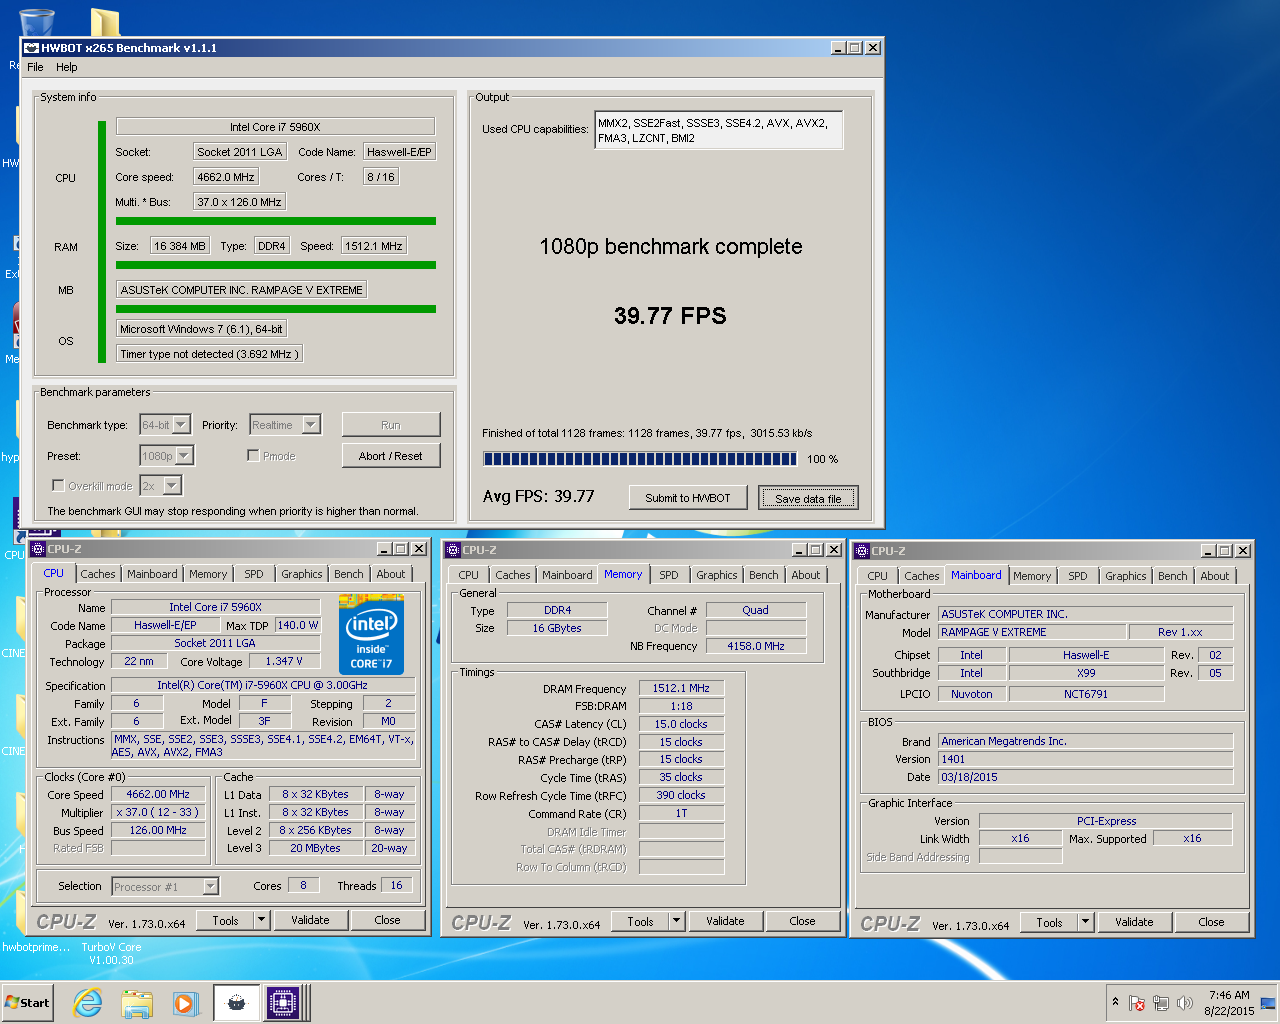The image size is (1280, 1024).
Task: Click the title icon of the CPU-Z window showing Mainboard info
Action: point(862,551)
